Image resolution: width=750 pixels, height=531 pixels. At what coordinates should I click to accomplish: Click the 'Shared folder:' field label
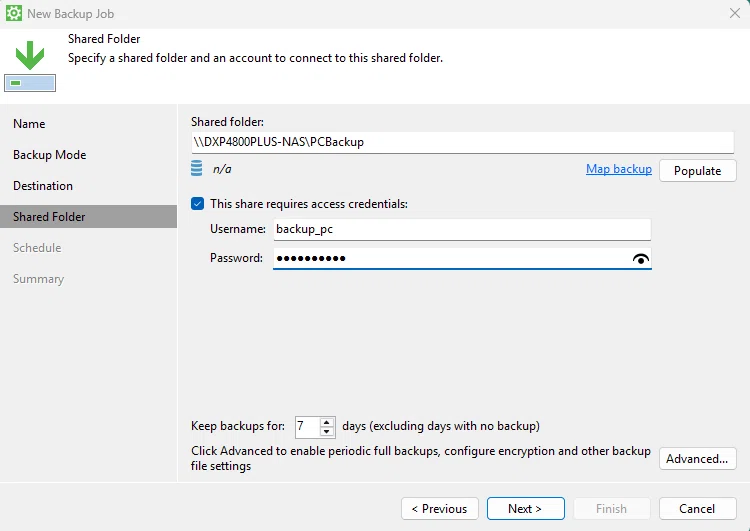tap(227, 122)
